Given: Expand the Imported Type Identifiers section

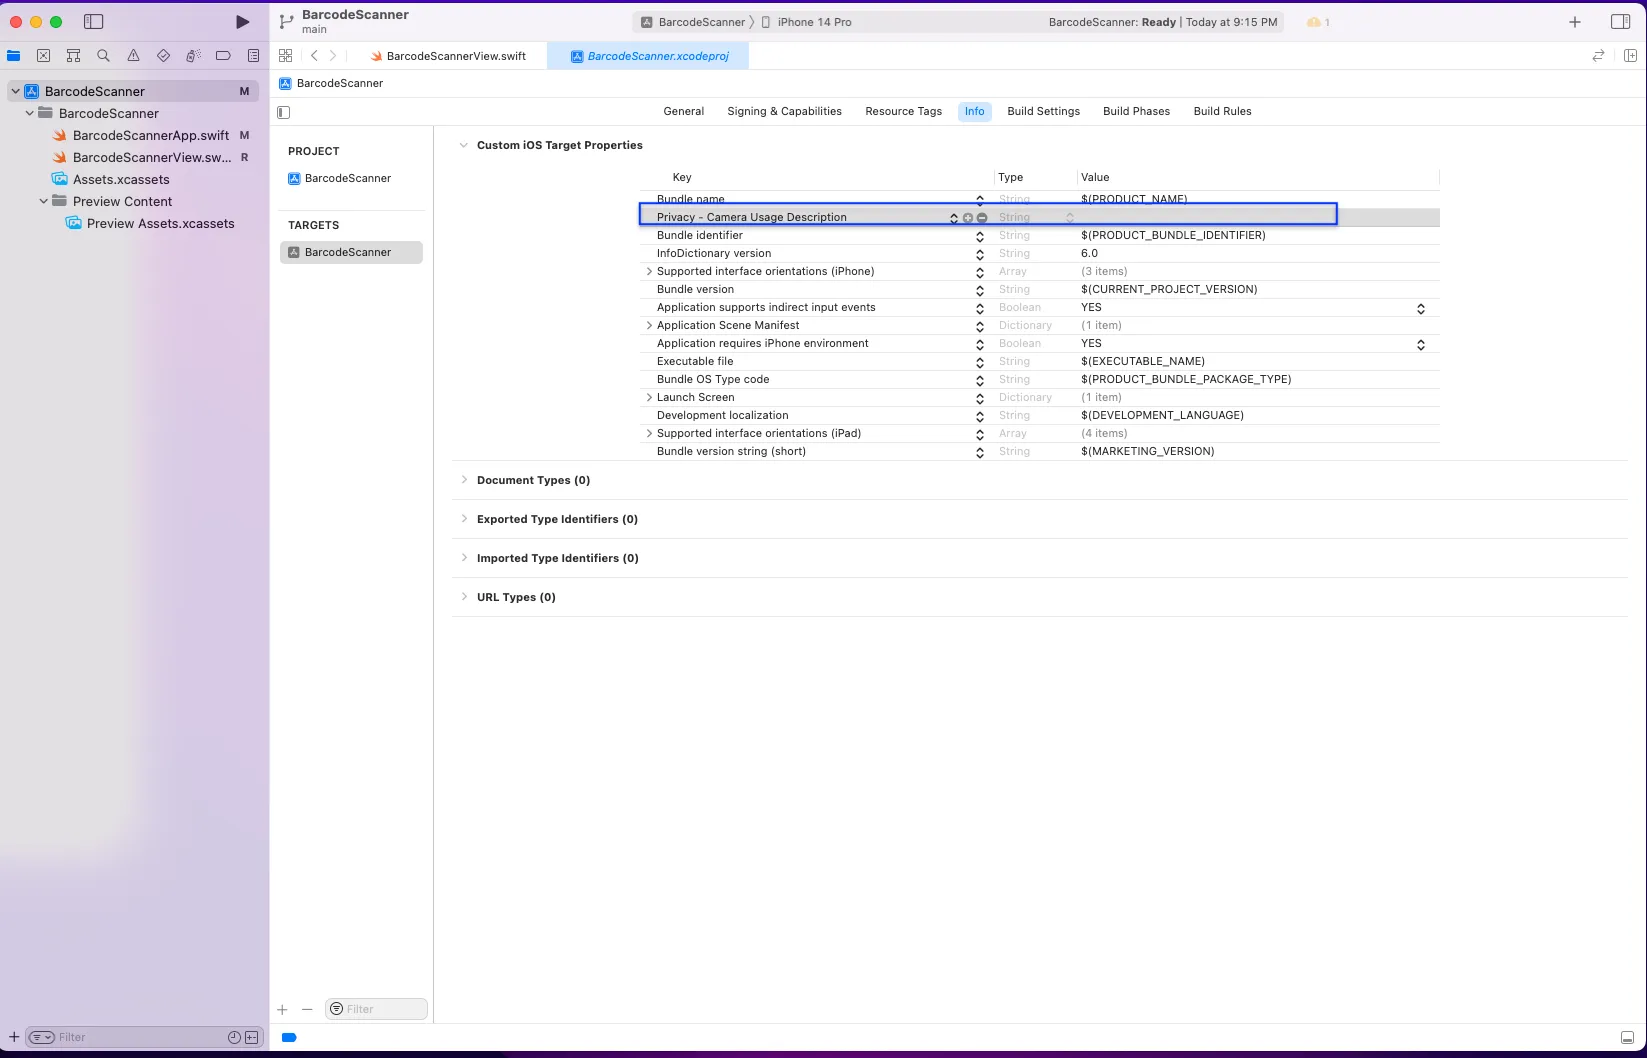Looking at the screenshot, I should tap(464, 558).
